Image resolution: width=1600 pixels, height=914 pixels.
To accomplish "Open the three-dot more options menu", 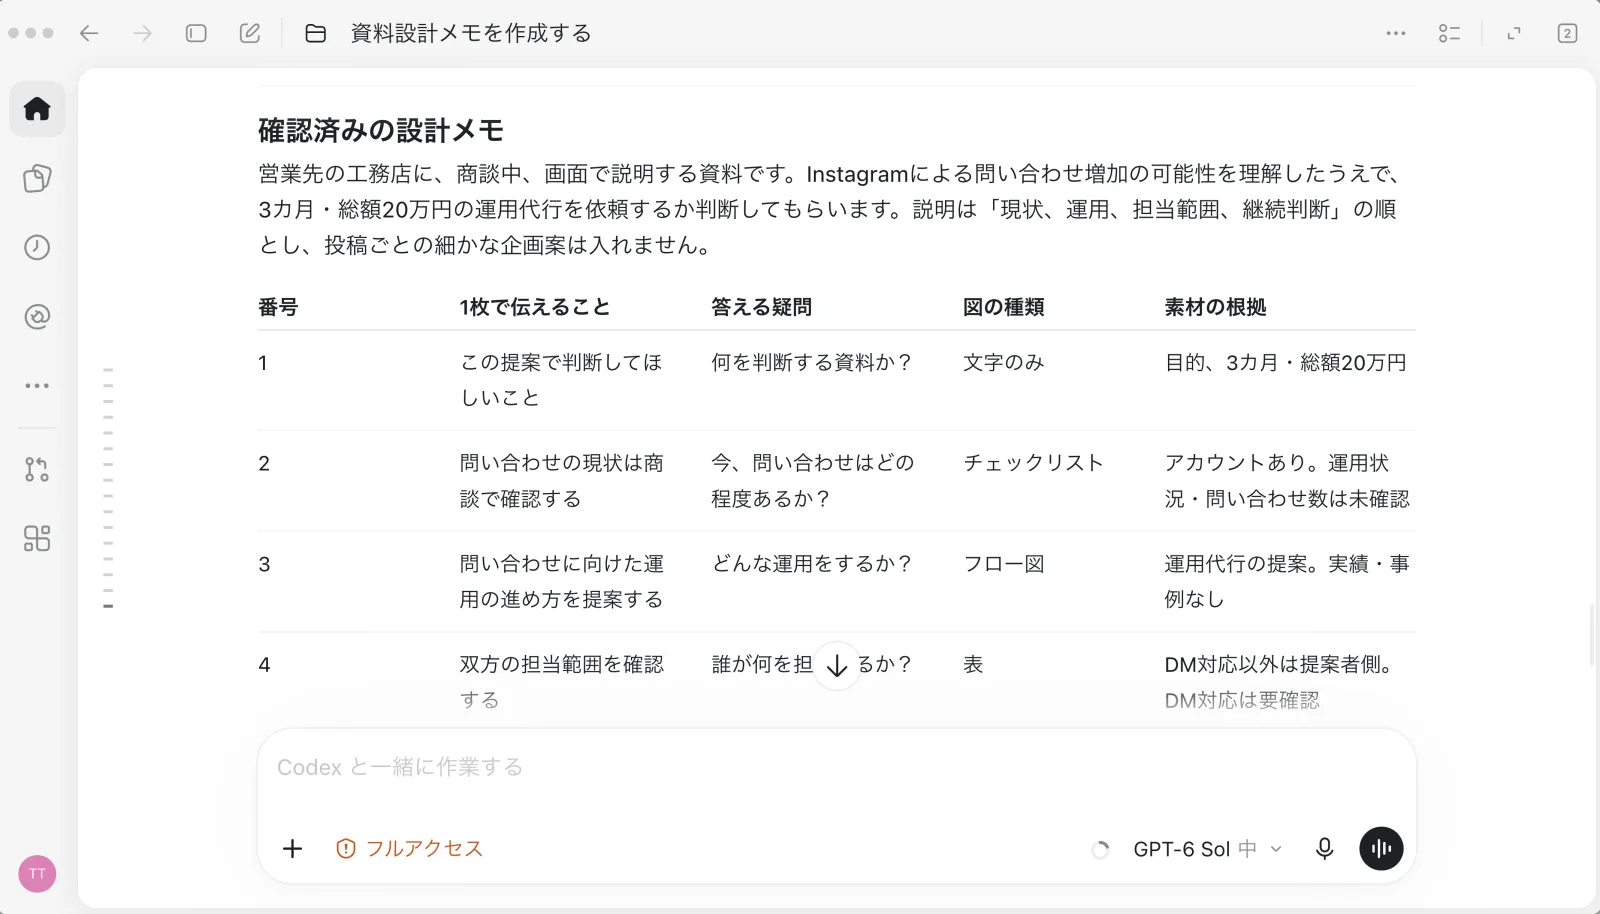I will pyautogui.click(x=1396, y=33).
